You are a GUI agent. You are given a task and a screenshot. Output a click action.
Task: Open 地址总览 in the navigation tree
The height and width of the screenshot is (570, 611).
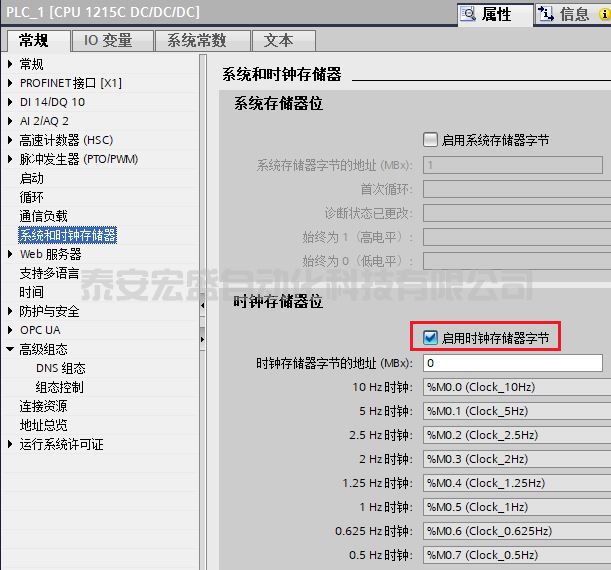pos(44,425)
